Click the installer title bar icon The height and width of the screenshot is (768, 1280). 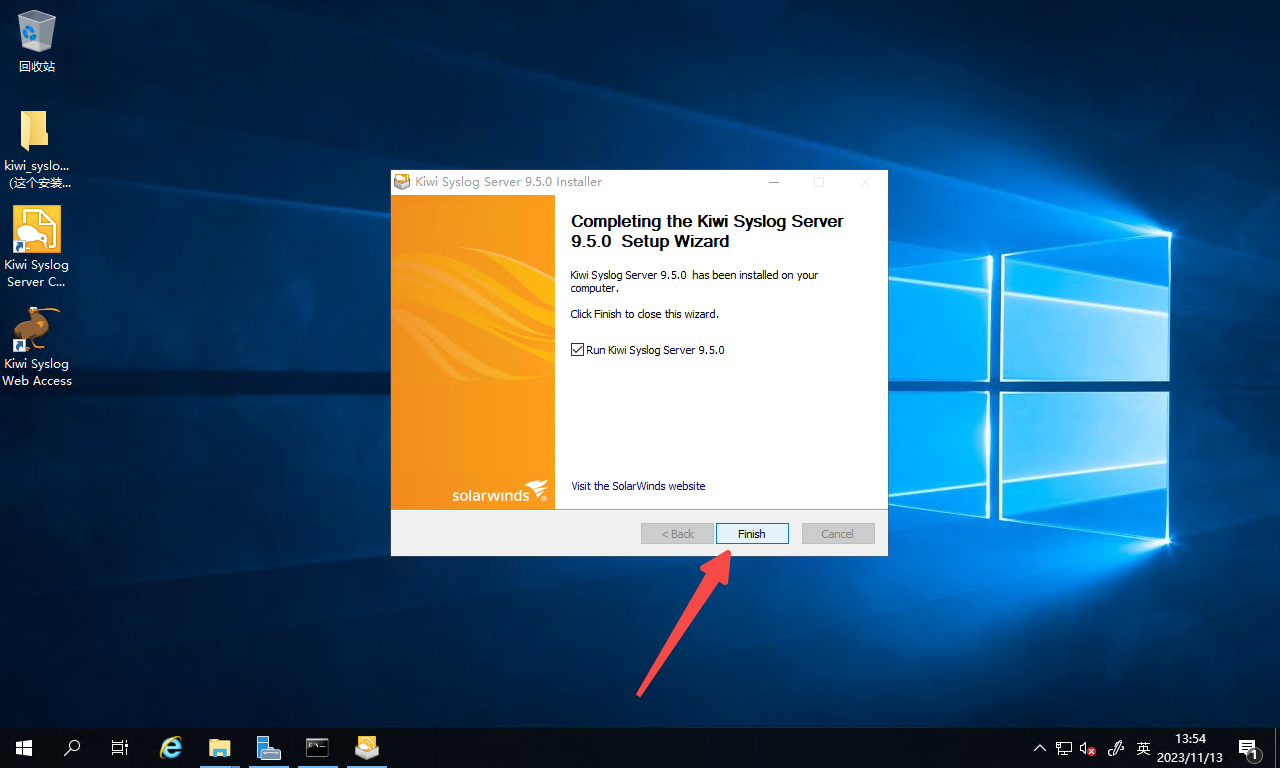[x=402, y=182]
